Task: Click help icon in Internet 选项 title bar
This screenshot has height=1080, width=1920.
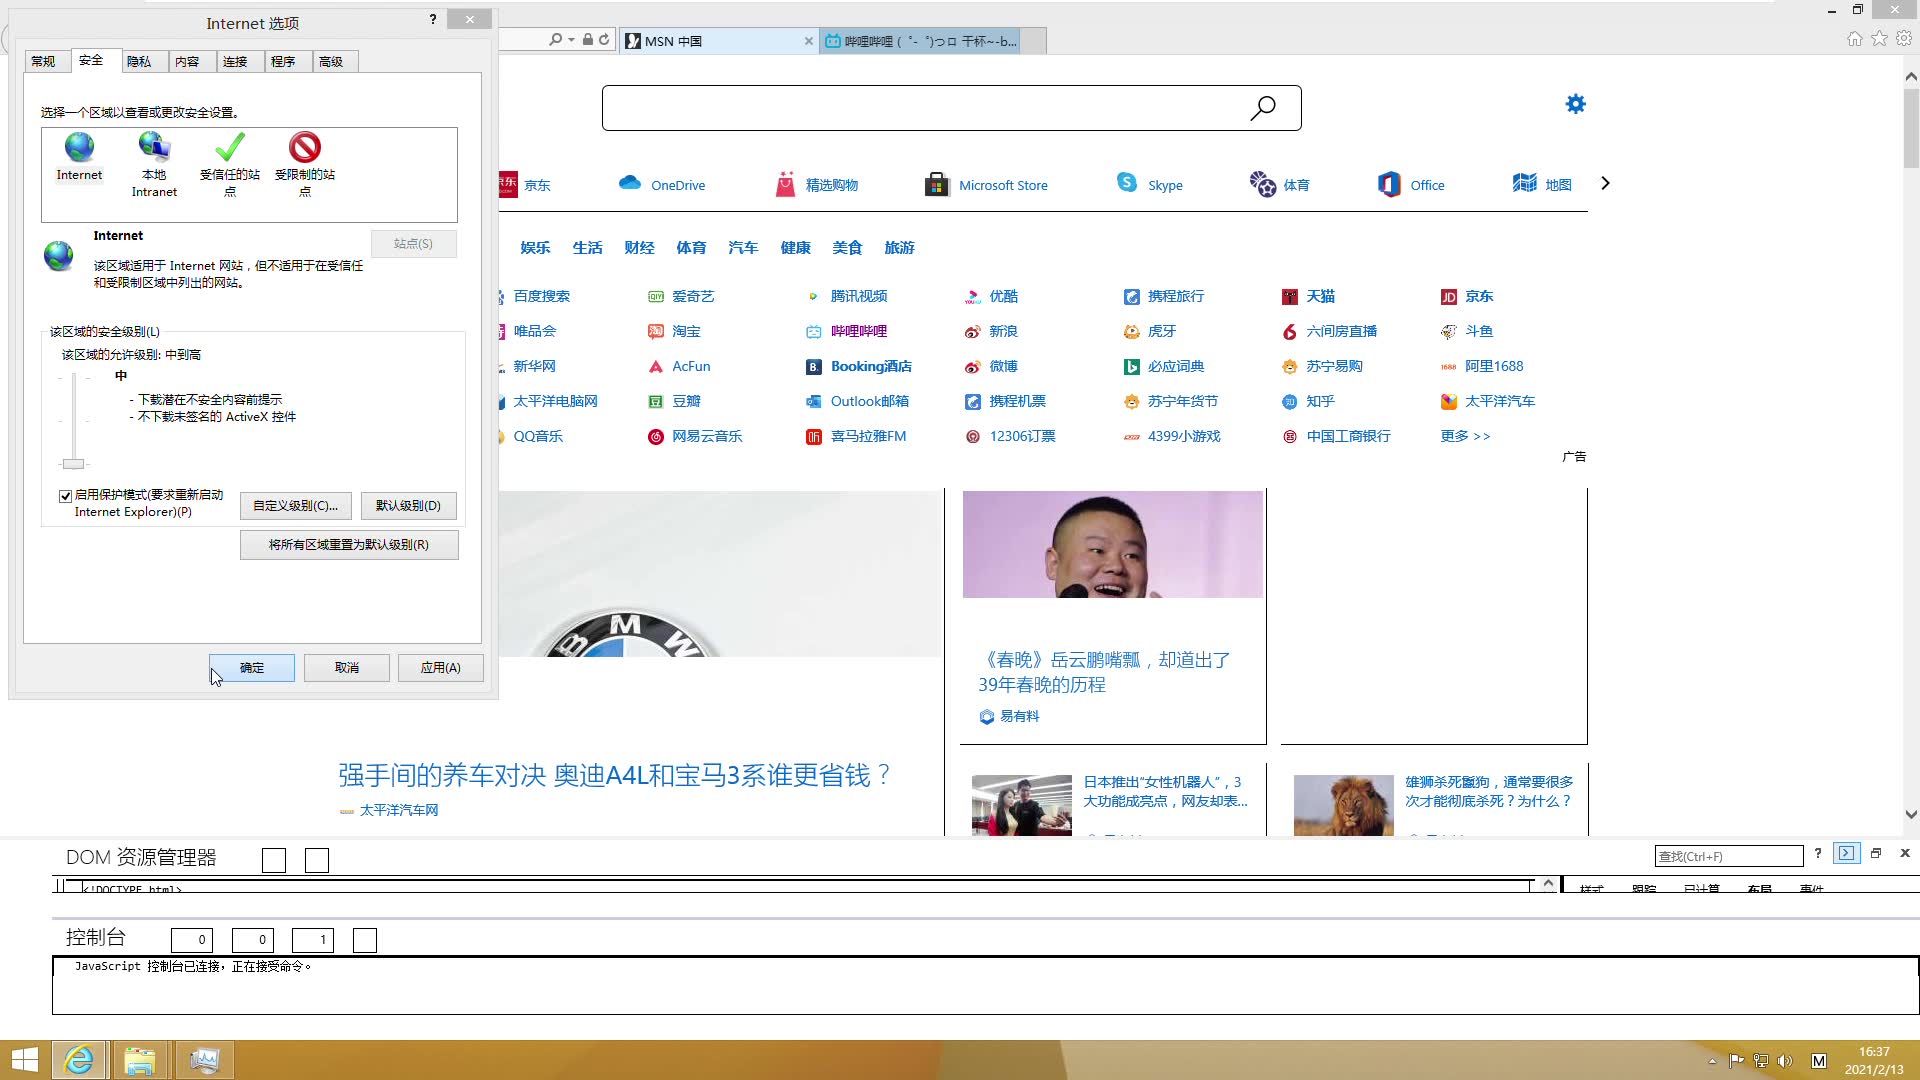Action: (x=433, y=19)
